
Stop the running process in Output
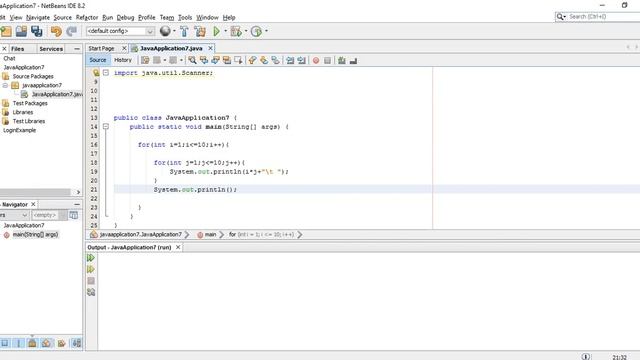(91, 281)
